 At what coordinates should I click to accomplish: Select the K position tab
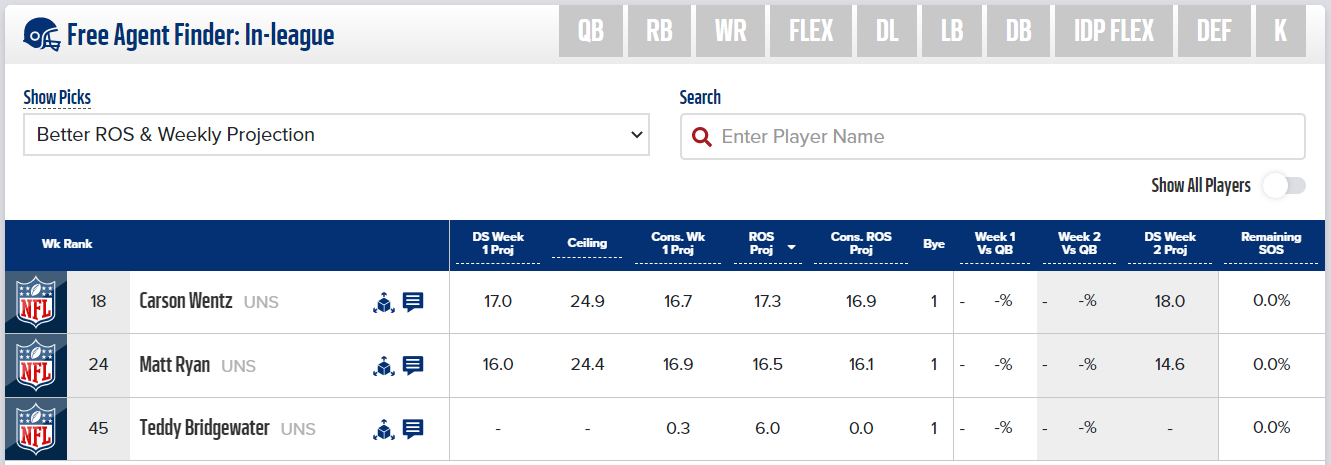tap(1280, 31)
